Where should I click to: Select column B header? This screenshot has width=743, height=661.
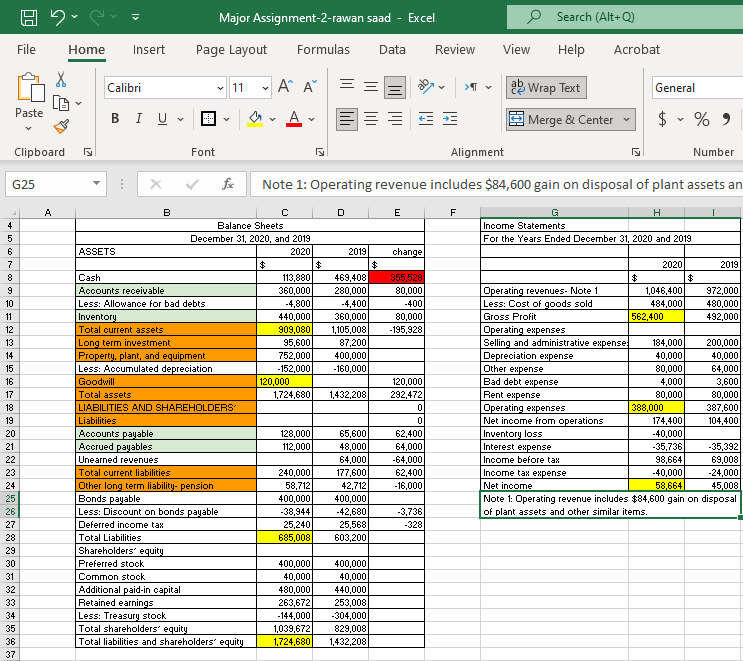pyautogui.click(x=166, y=213)
